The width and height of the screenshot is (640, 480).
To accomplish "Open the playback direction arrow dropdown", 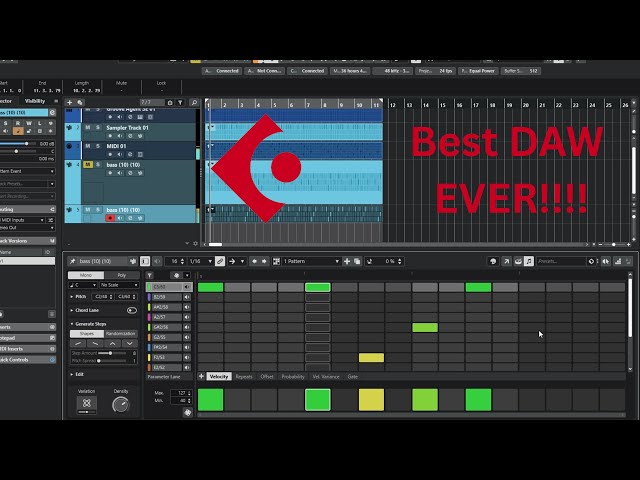I will (242, 261).
